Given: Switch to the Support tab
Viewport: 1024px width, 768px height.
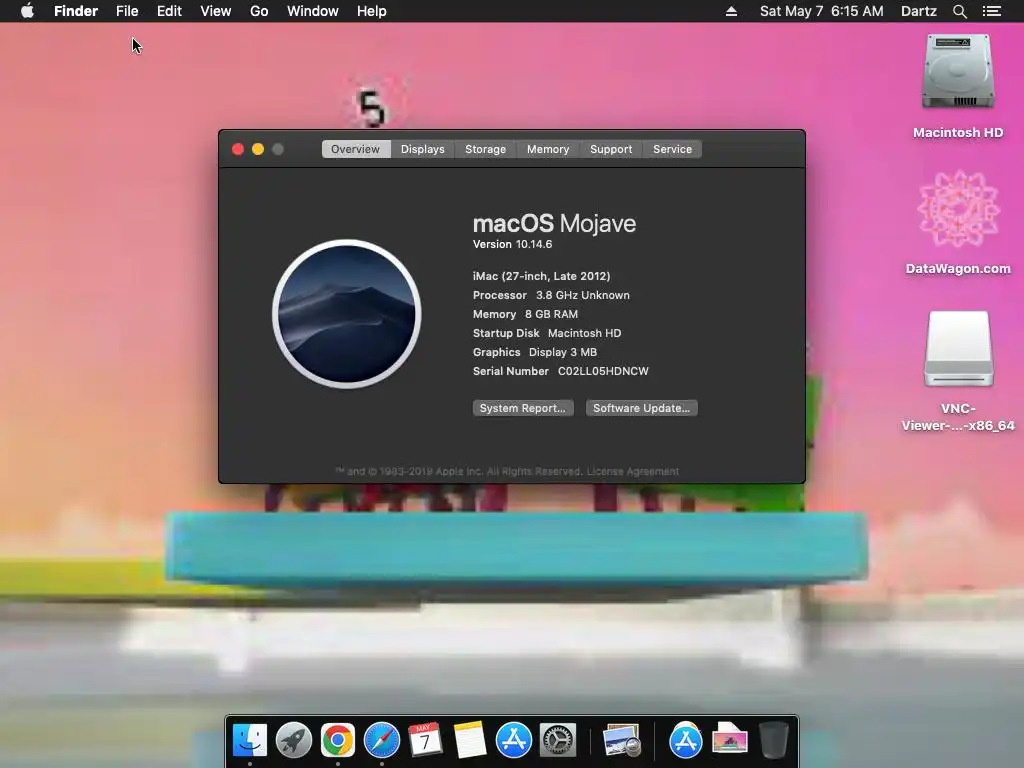Looking at the screenshot, I should point(611,149).
